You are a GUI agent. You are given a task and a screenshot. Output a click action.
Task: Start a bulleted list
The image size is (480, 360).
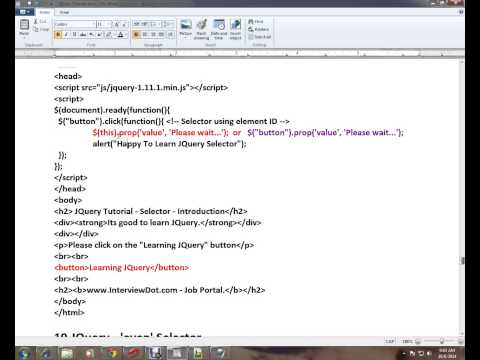[x=154, y=24]
